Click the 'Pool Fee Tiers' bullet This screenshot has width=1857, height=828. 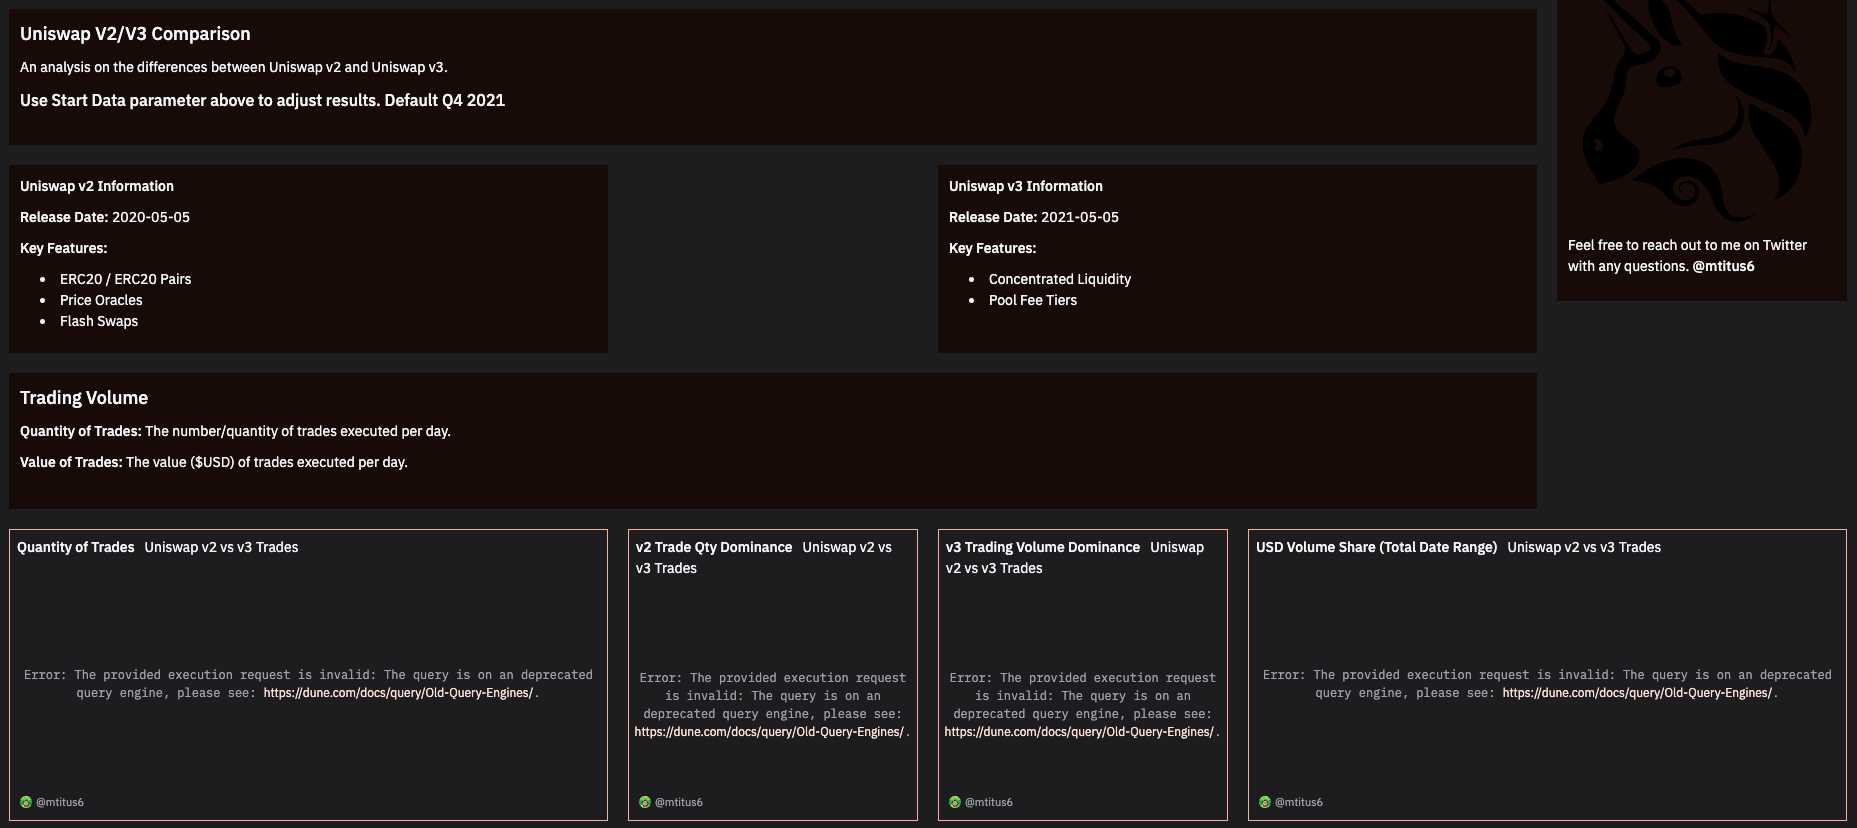pyautogui.click(x=1033, y=300)
